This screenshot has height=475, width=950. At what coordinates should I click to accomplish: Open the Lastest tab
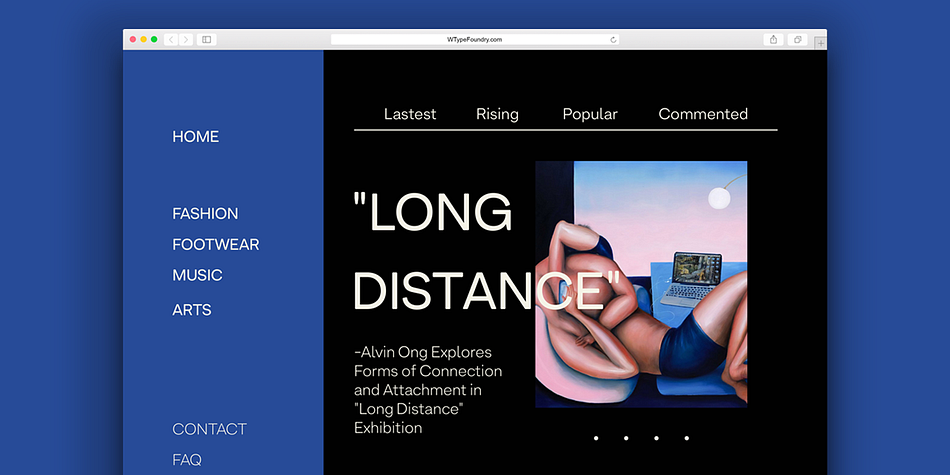pyautogui.click(x=410, y=114)
